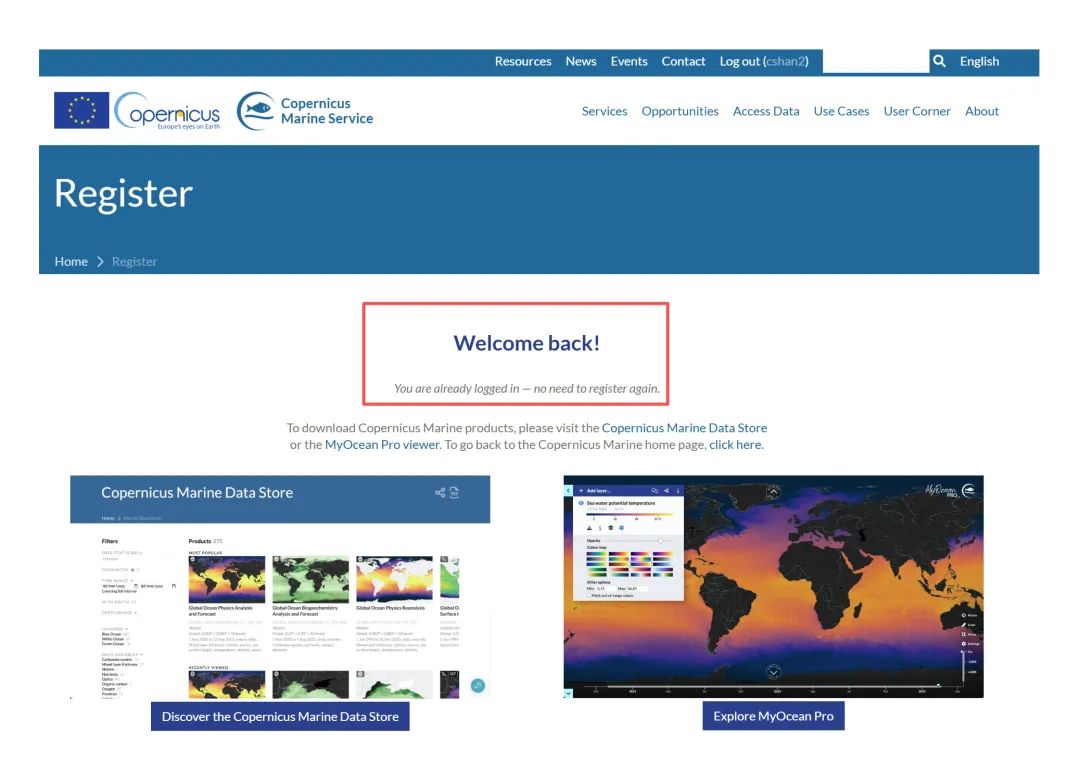Click the search input field

click(875, 61)
